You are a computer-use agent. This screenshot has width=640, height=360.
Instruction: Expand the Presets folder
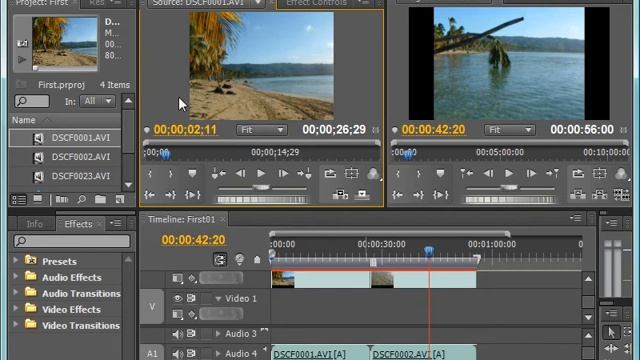pos(16,260)
